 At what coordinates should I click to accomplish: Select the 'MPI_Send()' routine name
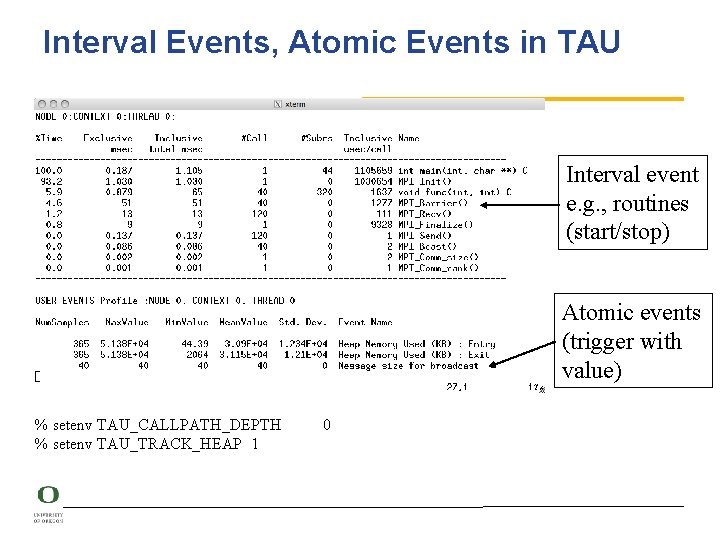tap(425, 236)
